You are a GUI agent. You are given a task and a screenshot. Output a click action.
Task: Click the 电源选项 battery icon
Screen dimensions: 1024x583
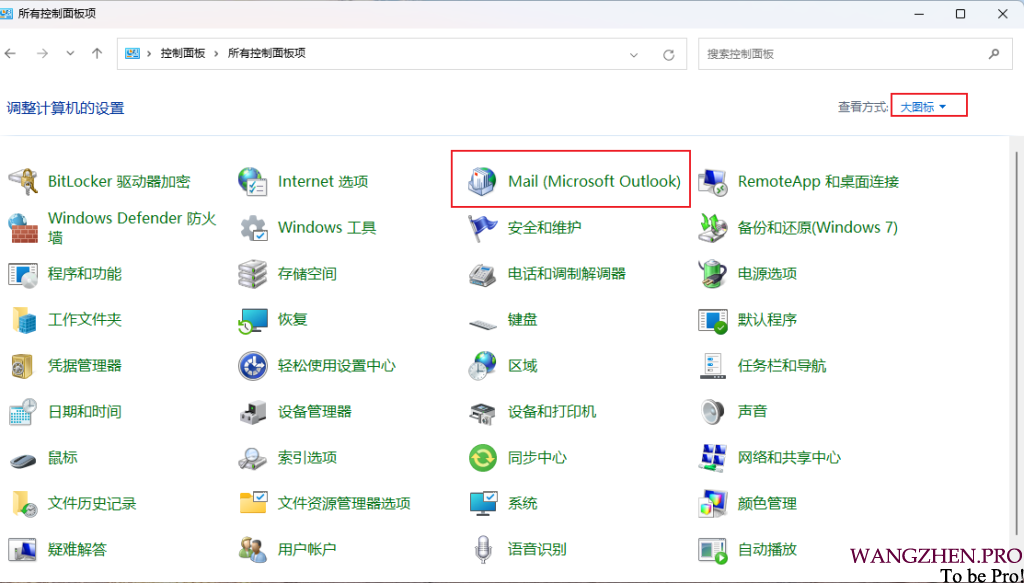tap(712, 273)
